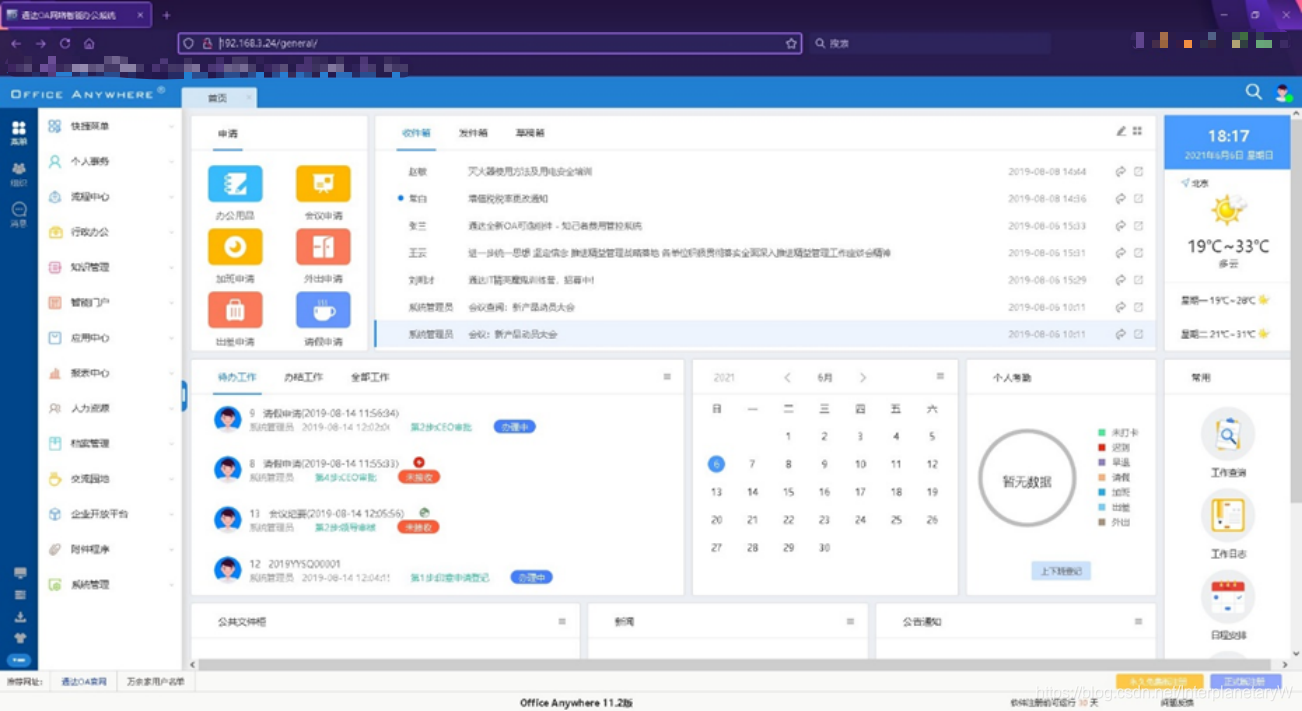Image resolution: width=1302 pixels, height=711 pixels.
Task: Click the 未接收 badge on item 8
Action: [419, 477]
